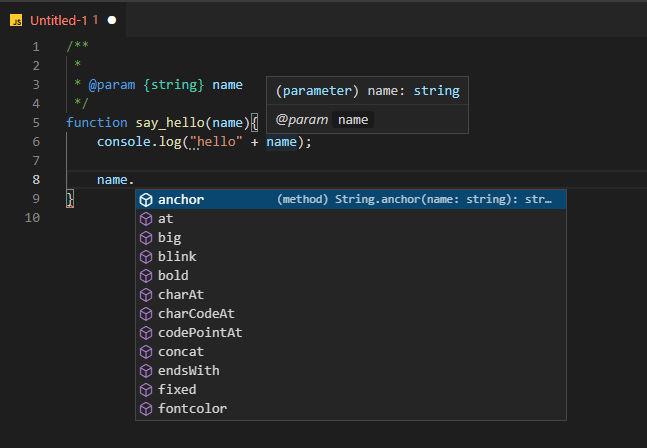
Task: Click line number 1 in the gutter
Action: click(x=36, y=47)
